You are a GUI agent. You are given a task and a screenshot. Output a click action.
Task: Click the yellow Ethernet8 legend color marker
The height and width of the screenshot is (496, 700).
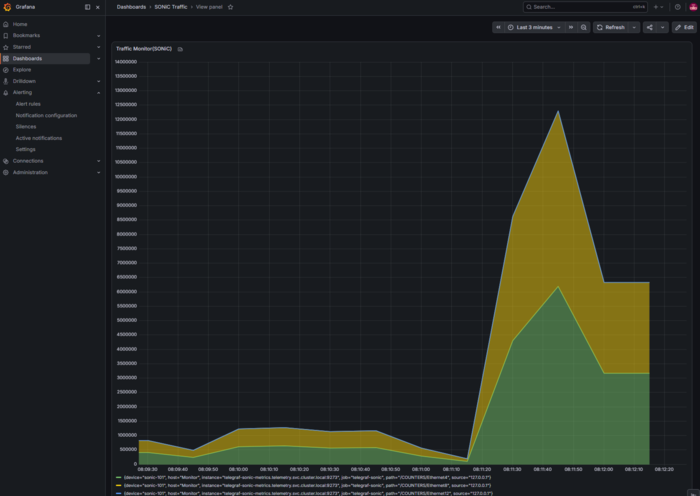[119, 485]
